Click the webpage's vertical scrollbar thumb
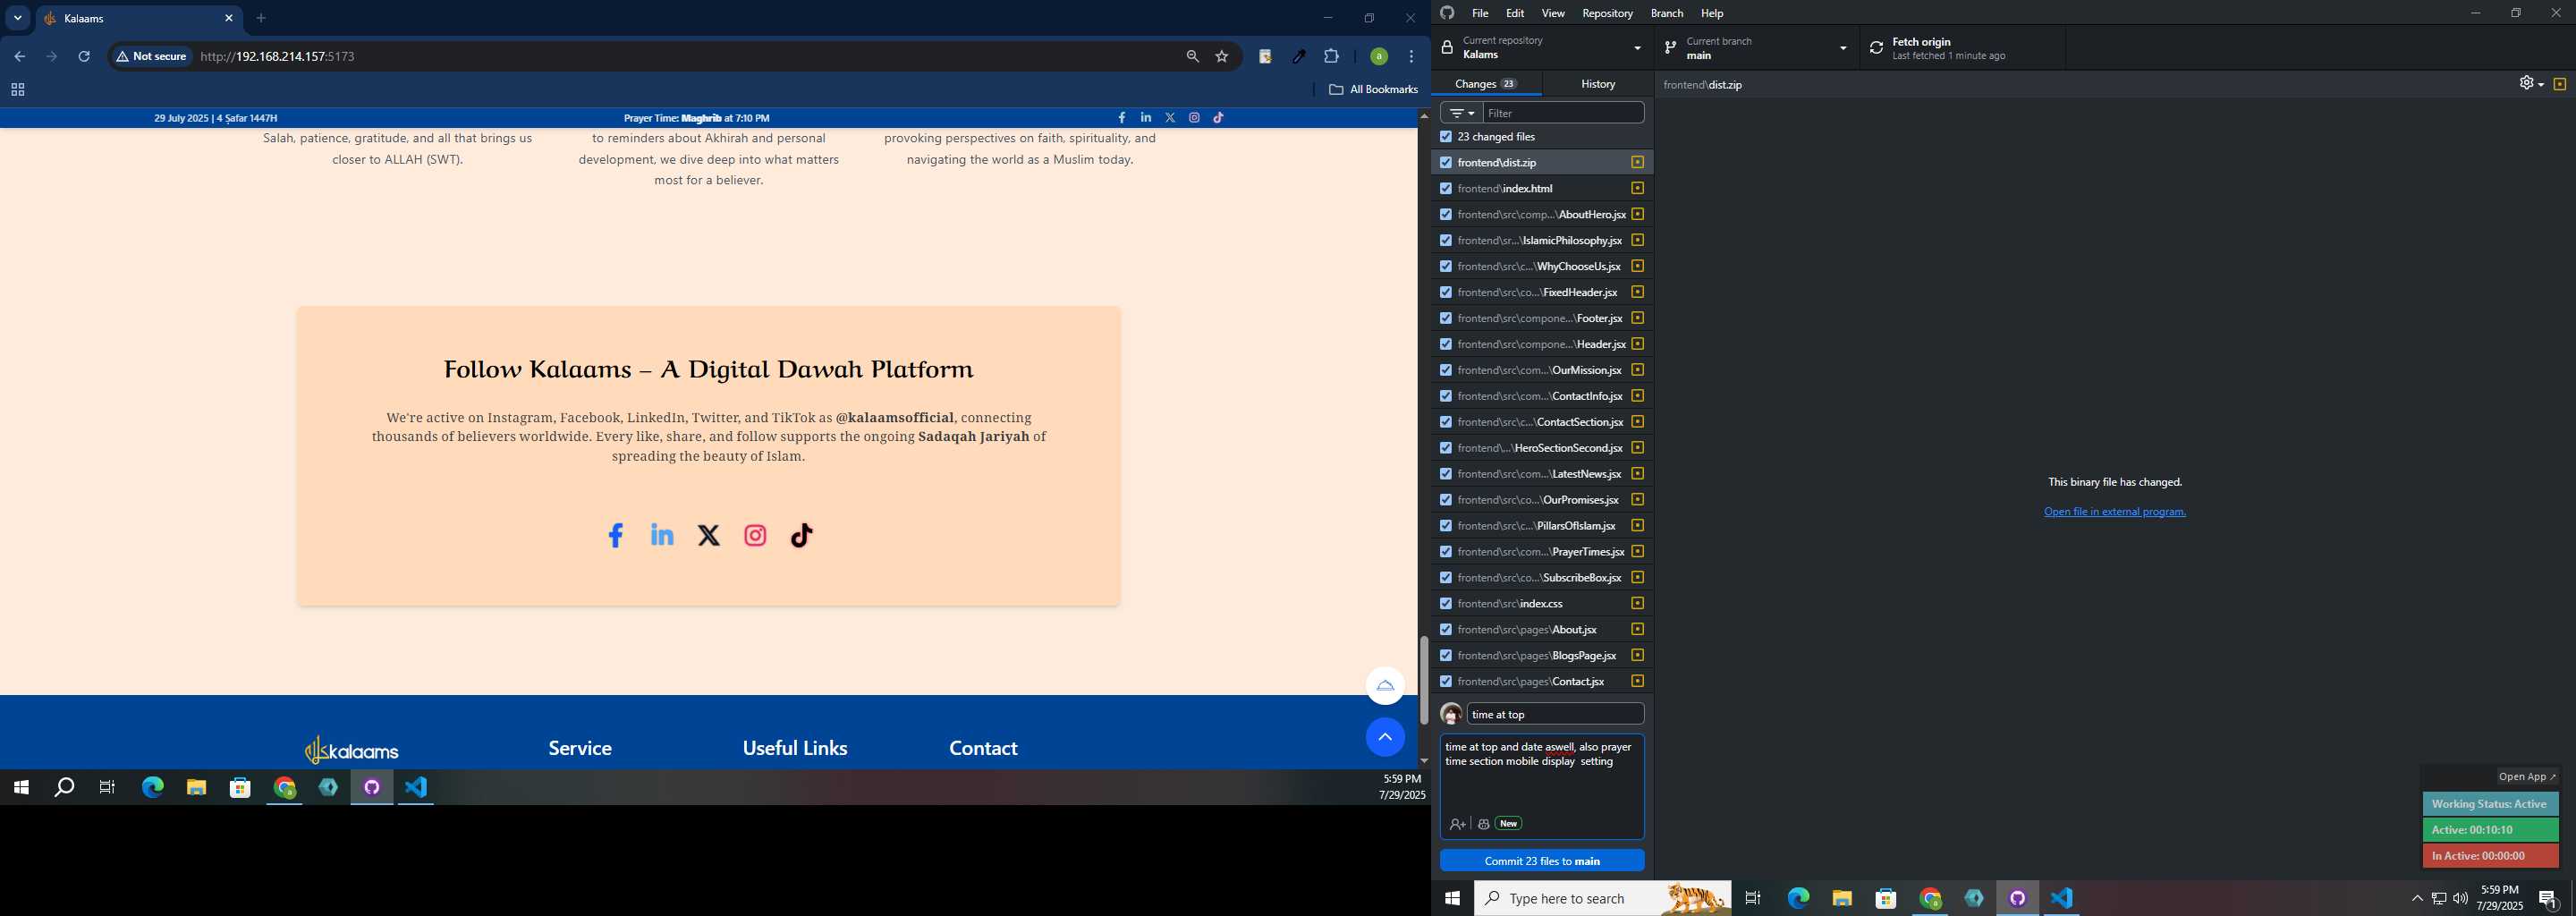This screenshot has width=2576, height=916. (x=1424, y=680)
